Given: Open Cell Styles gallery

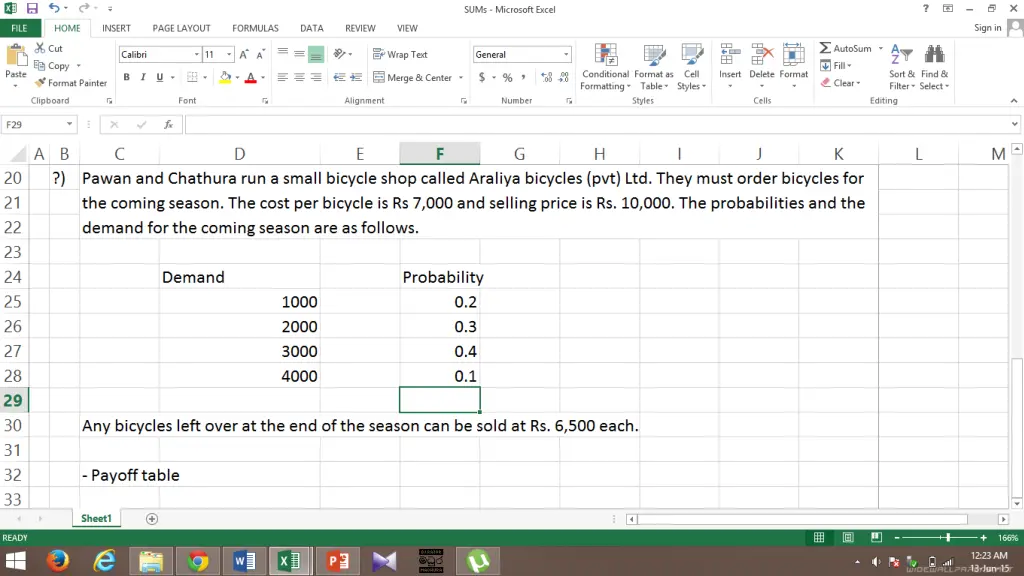Looking at the screenshot, I should [x=692, y=67].
